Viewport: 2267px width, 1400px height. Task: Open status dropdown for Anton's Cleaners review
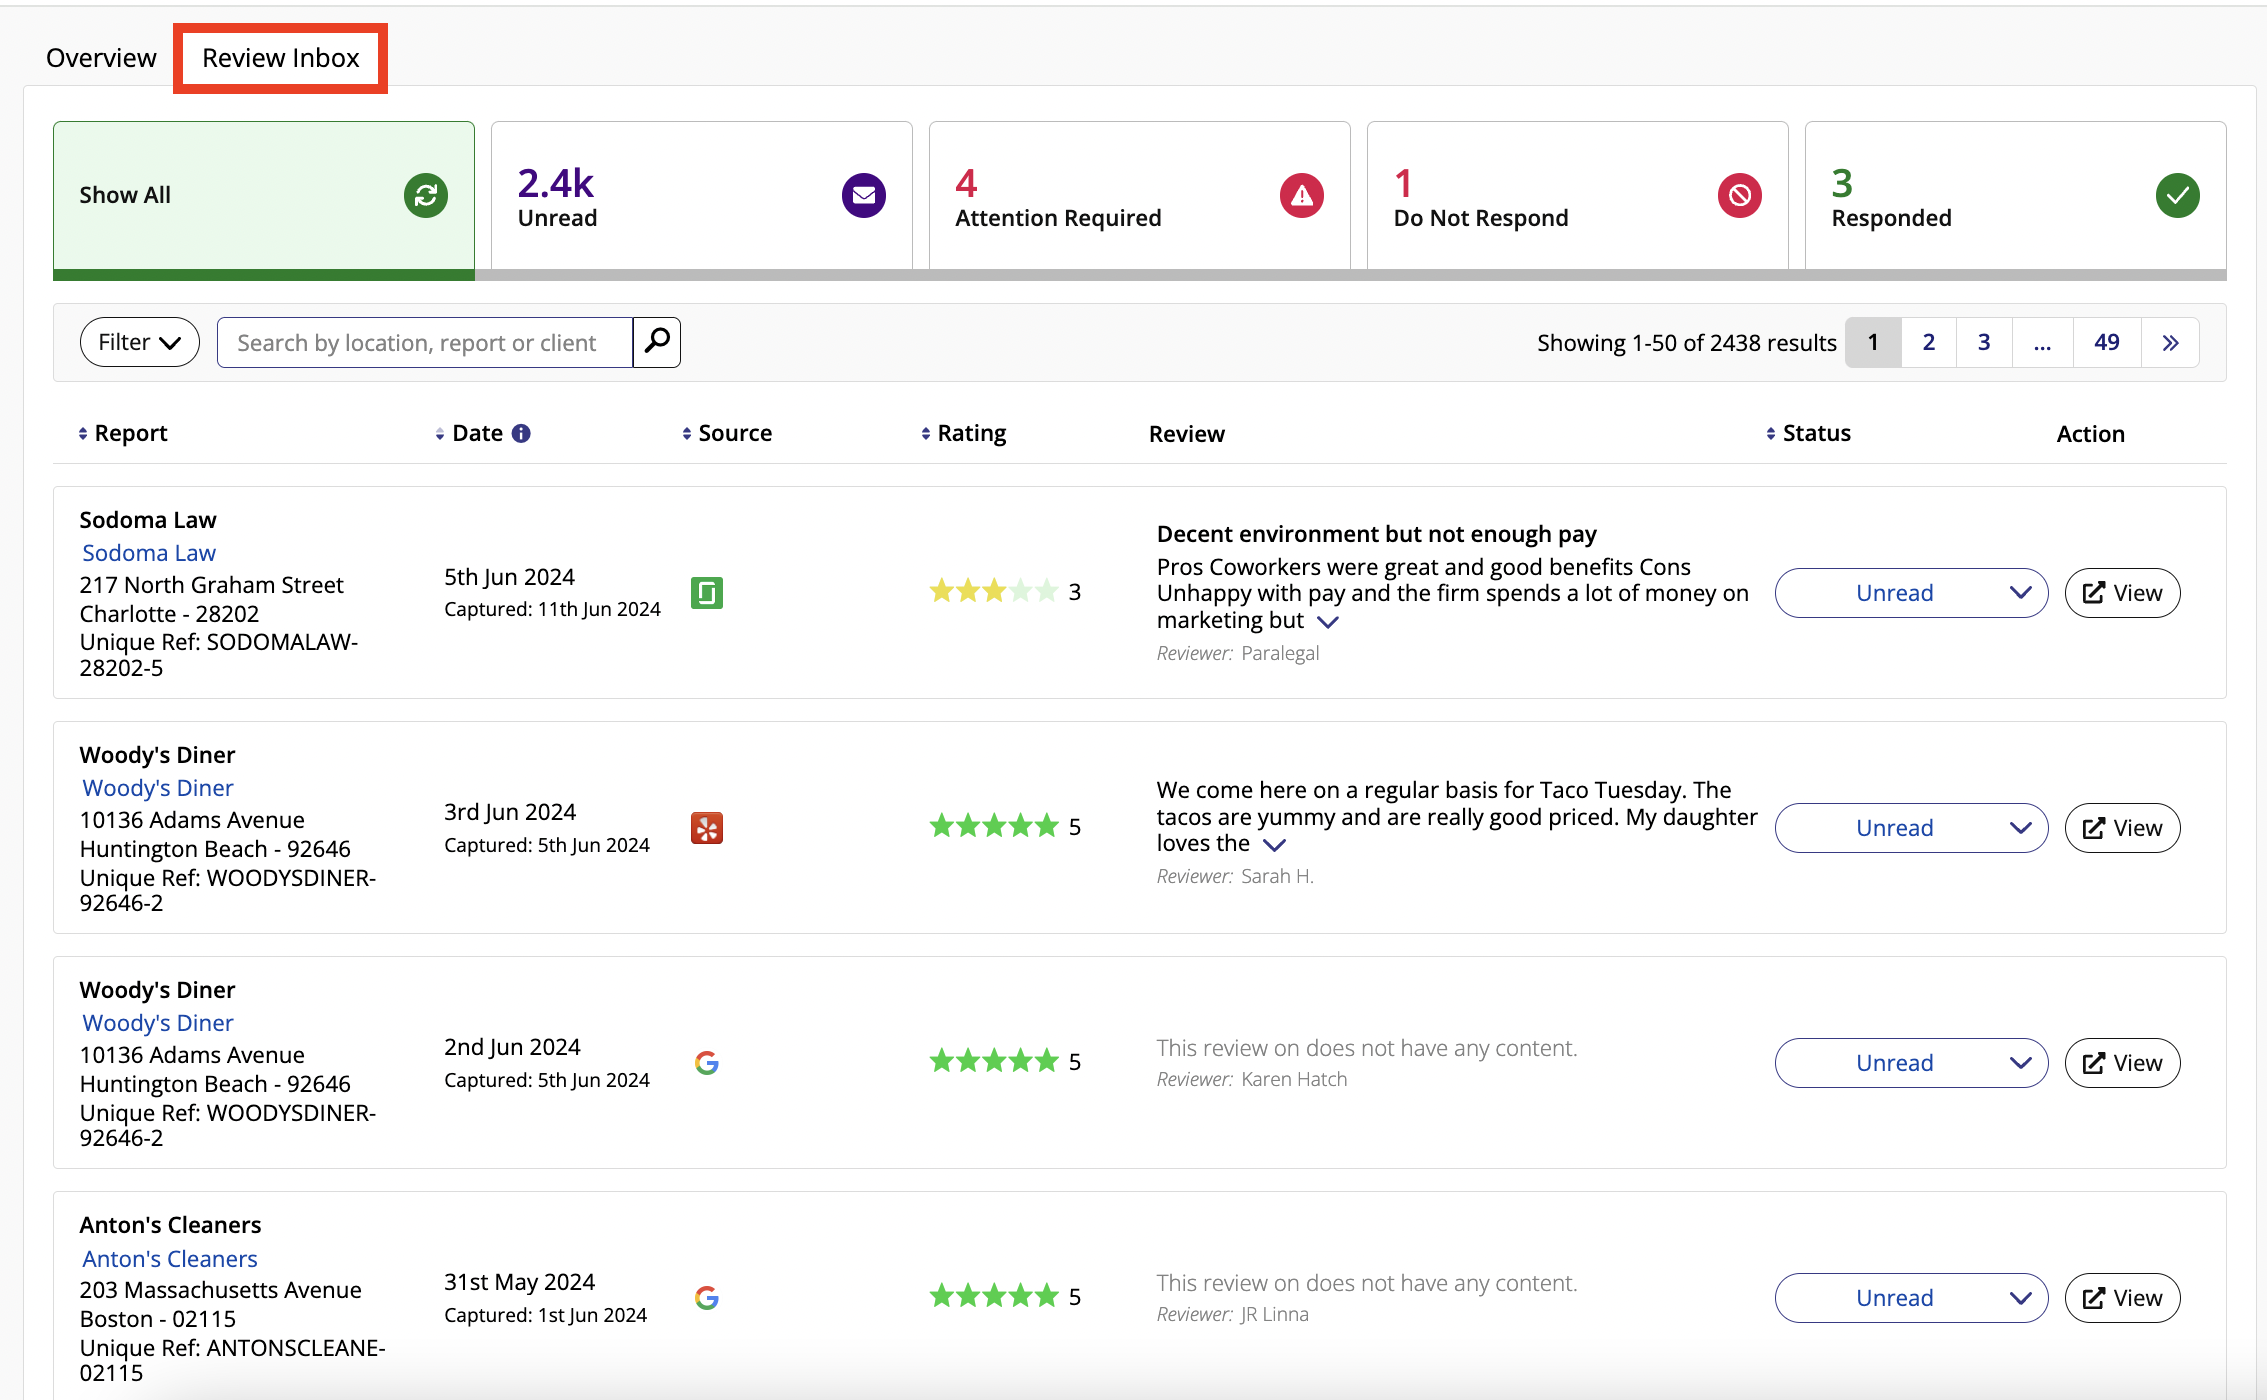[1911, 1298]
